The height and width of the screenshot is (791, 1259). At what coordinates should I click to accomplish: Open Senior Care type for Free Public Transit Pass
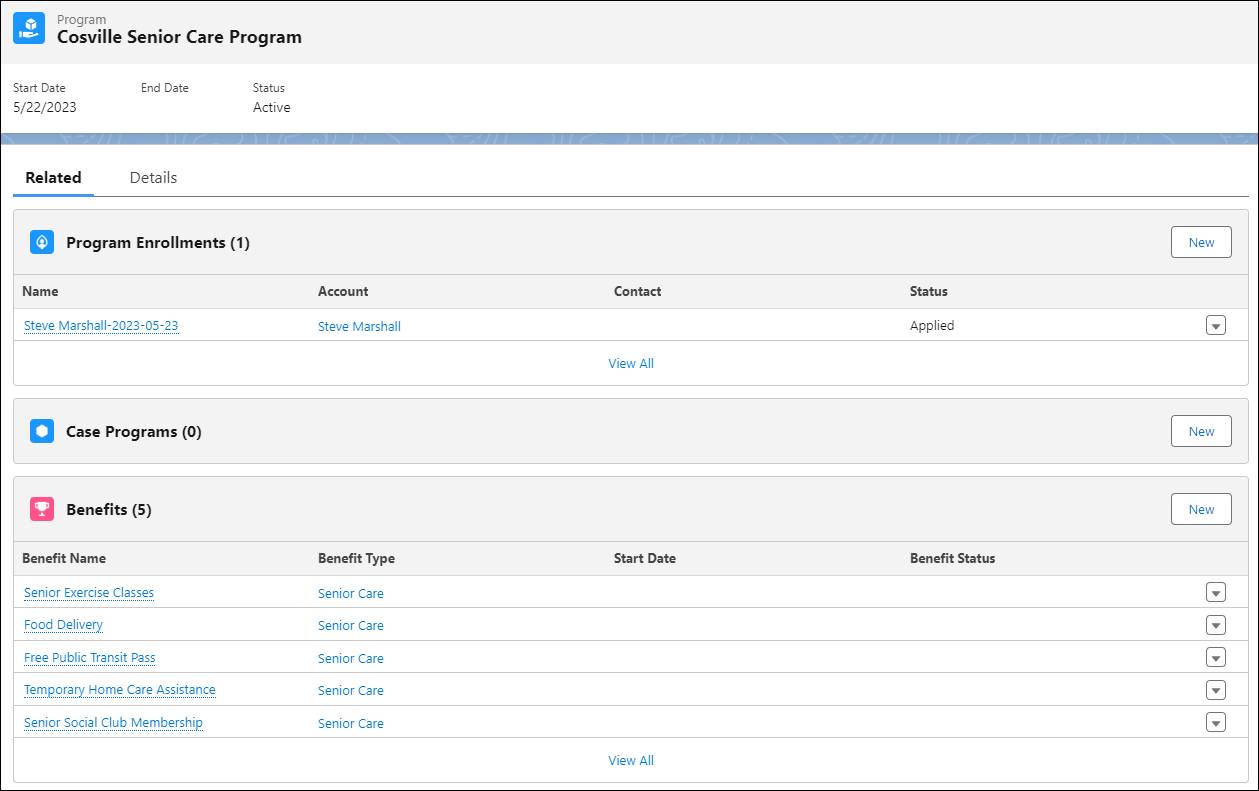351,658
